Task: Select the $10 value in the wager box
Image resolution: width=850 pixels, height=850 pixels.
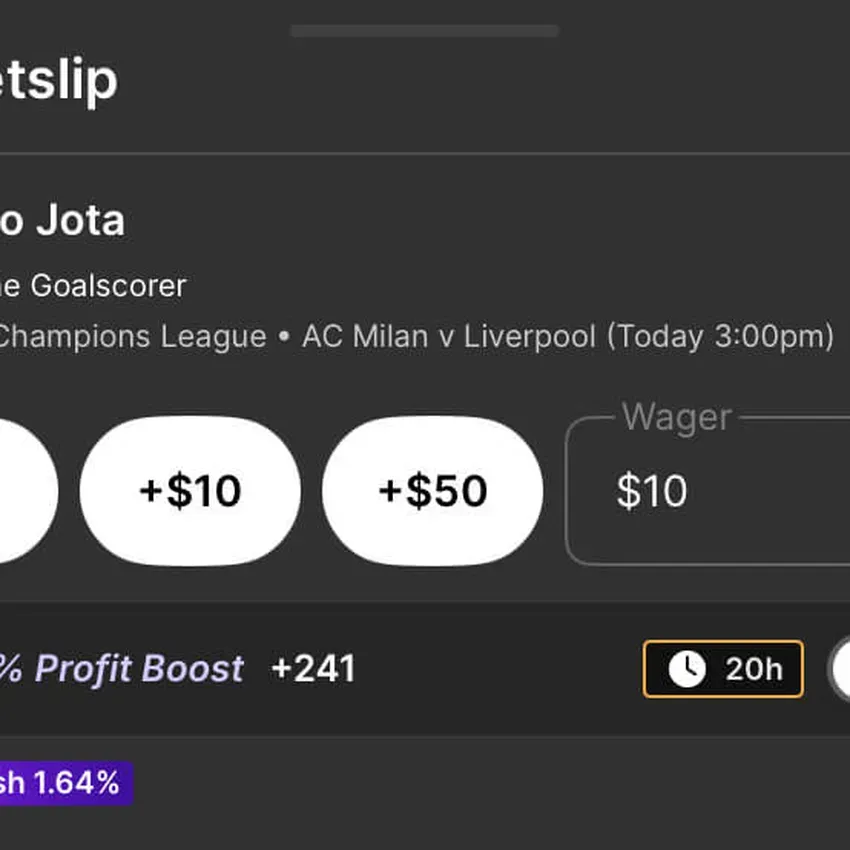Action: tap(652, 491)
